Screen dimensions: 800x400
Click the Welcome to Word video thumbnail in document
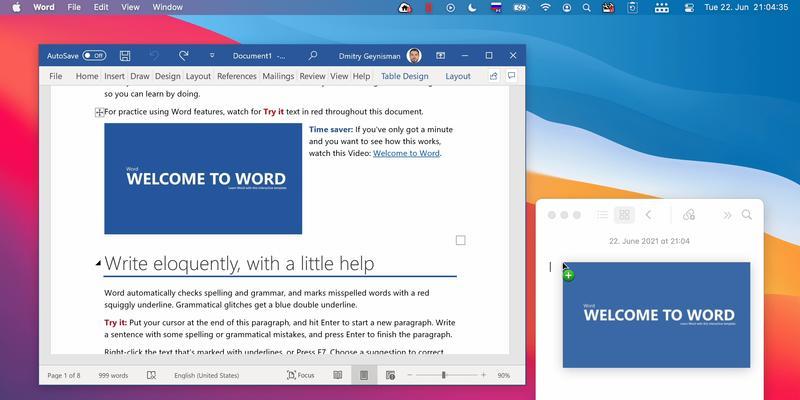pos(203,179)
